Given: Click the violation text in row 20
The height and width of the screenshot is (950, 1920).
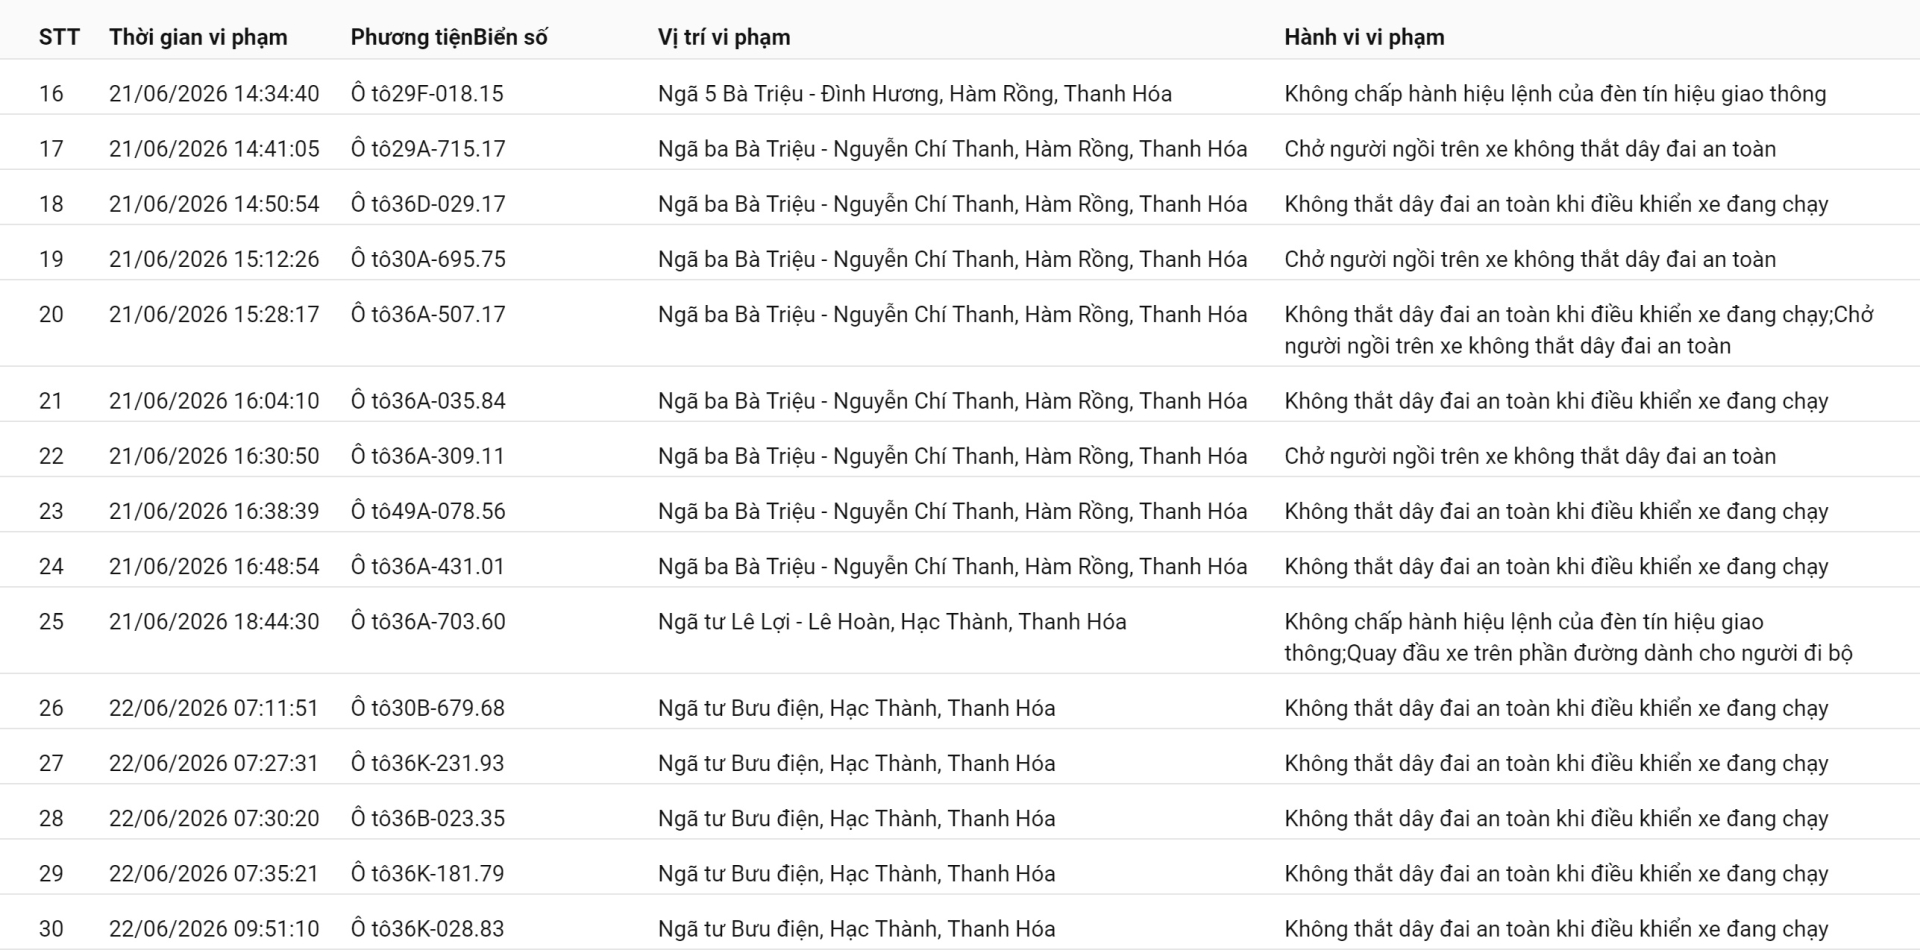Looking at the screenshot, I should [1579, 330].
